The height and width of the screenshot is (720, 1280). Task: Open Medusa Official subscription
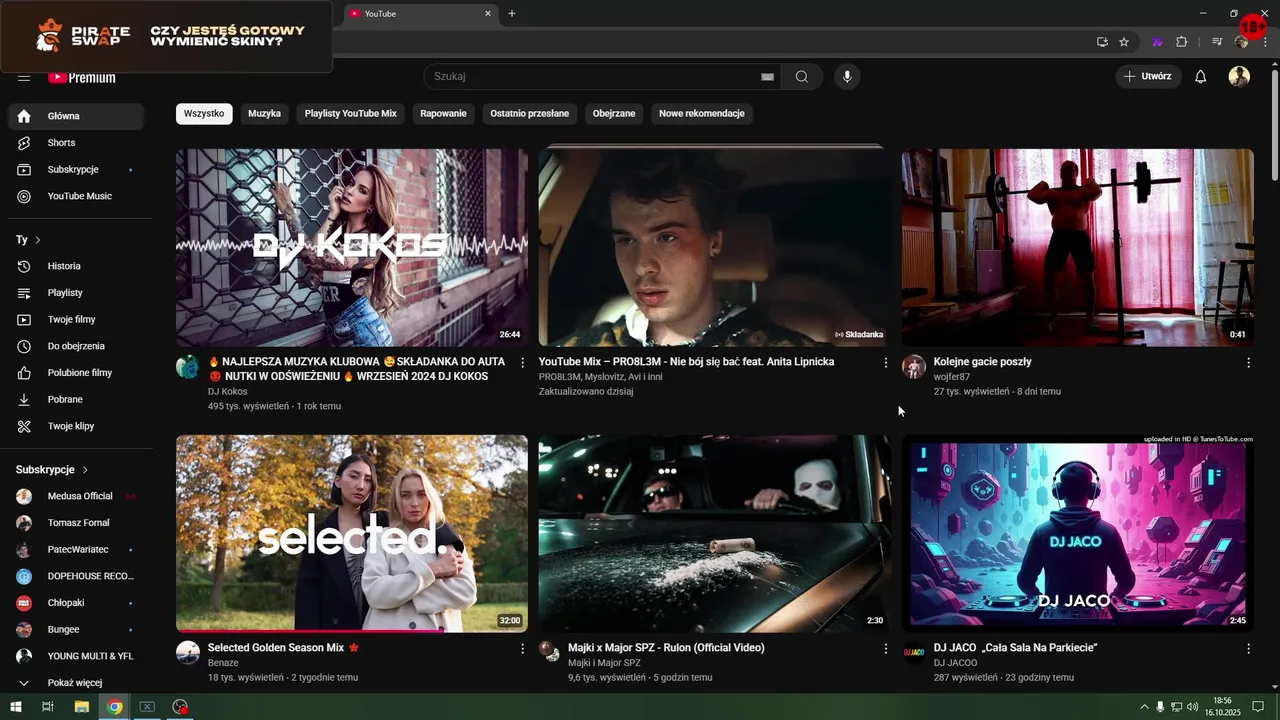(x=76, y=496)
